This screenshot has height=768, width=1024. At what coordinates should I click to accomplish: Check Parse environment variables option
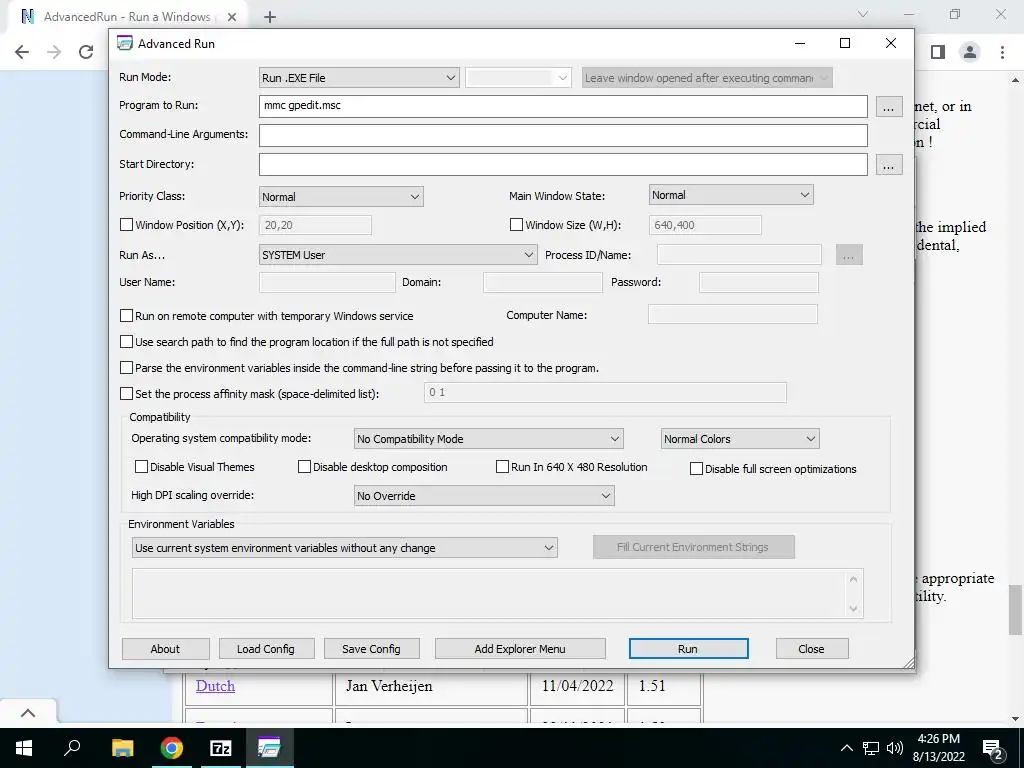coord(127,368)
